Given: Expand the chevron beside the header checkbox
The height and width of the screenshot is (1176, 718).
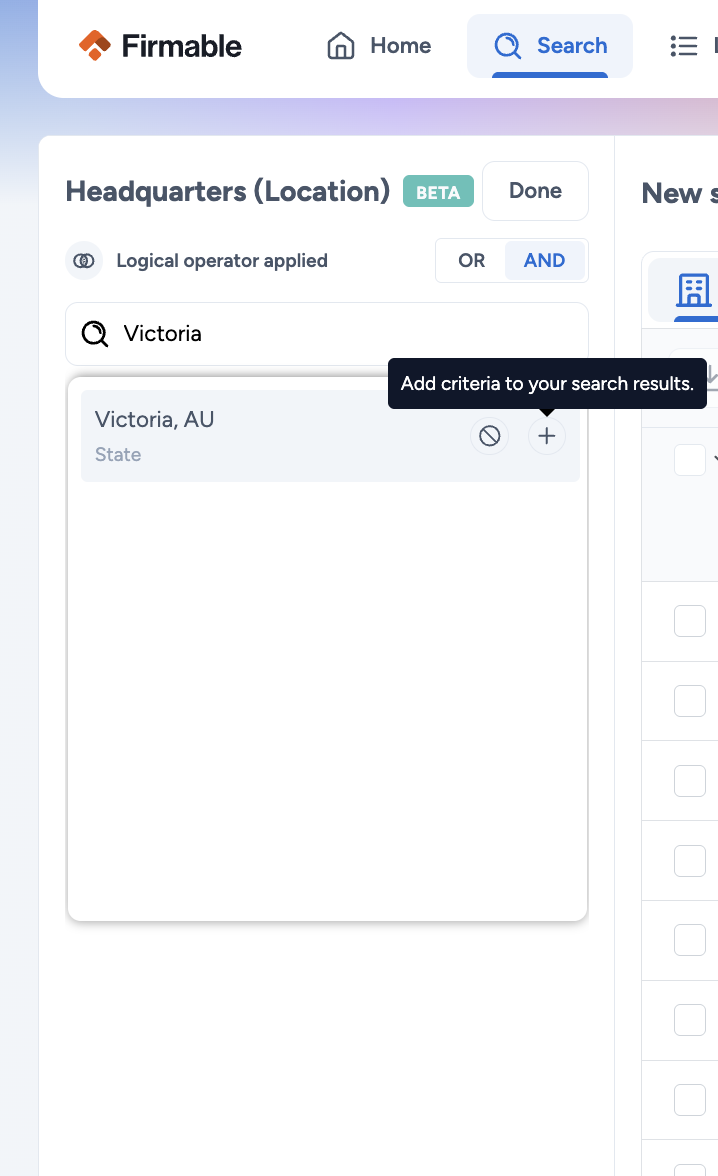Looking at the screenshot, I should click(x=715, y=460).
